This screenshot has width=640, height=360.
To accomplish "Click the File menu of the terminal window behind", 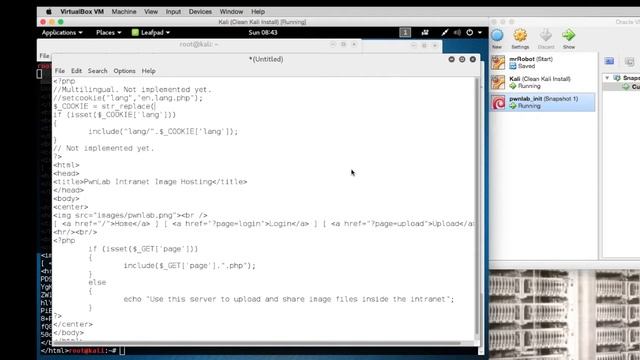I will 44,56.
